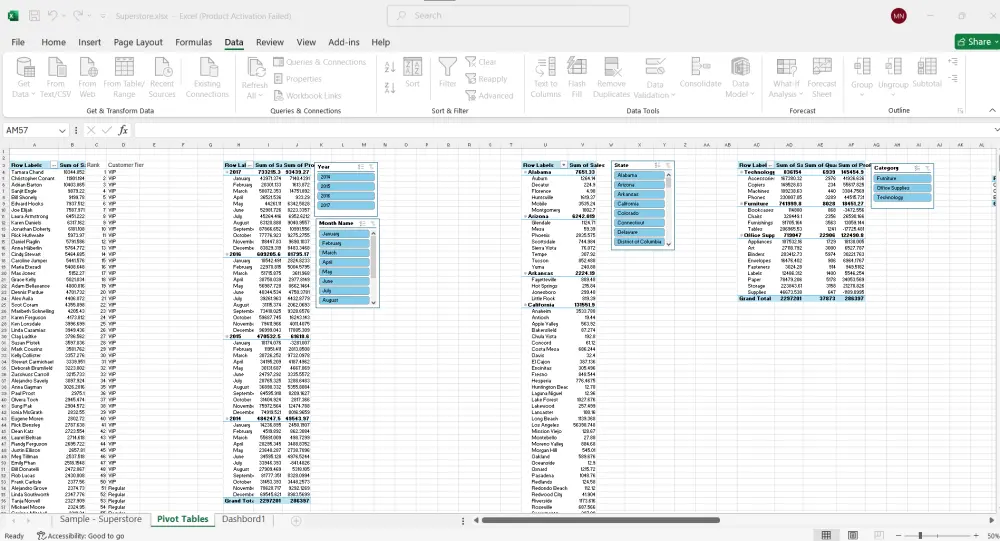Switch to the Dashbord1 sheet tab
Viewport: 1000px width, 541px height.
pos(244,519)
